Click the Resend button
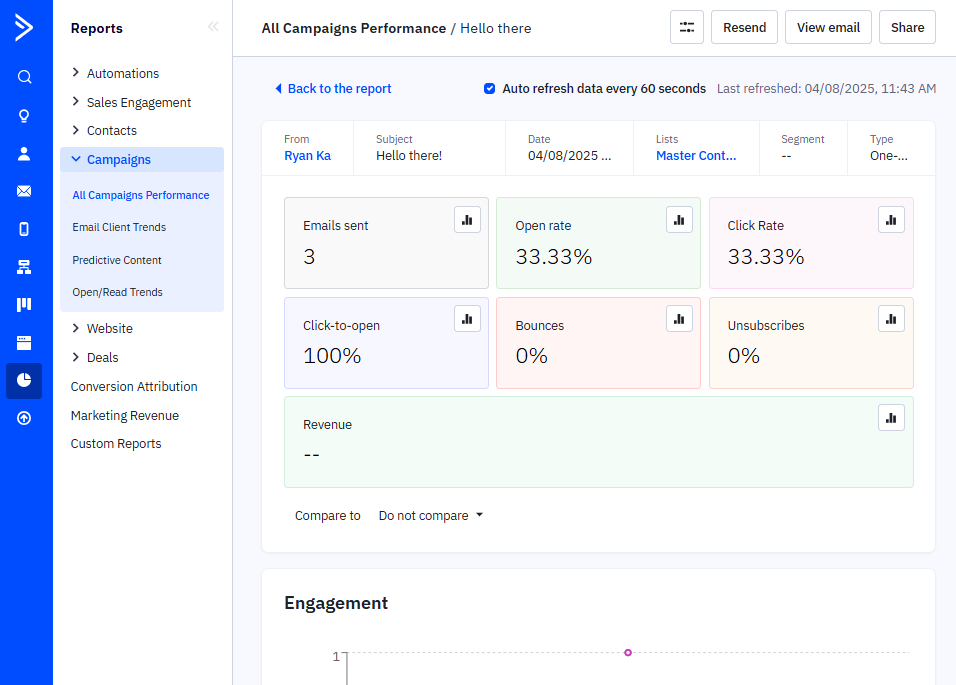Image resolution: width=956 pixels, height=685 pixels. (744, 28)
